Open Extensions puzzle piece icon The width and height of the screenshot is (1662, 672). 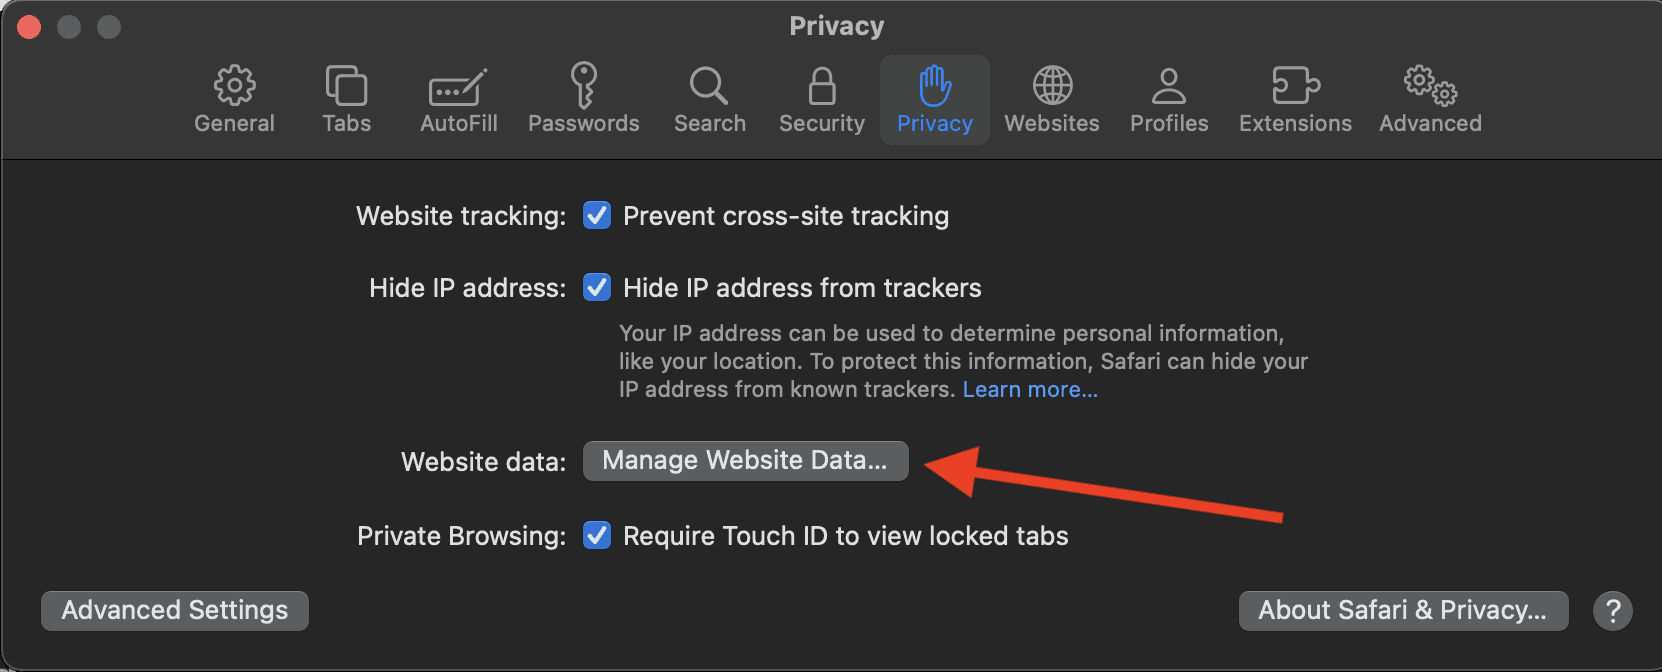pos(1295,87)
